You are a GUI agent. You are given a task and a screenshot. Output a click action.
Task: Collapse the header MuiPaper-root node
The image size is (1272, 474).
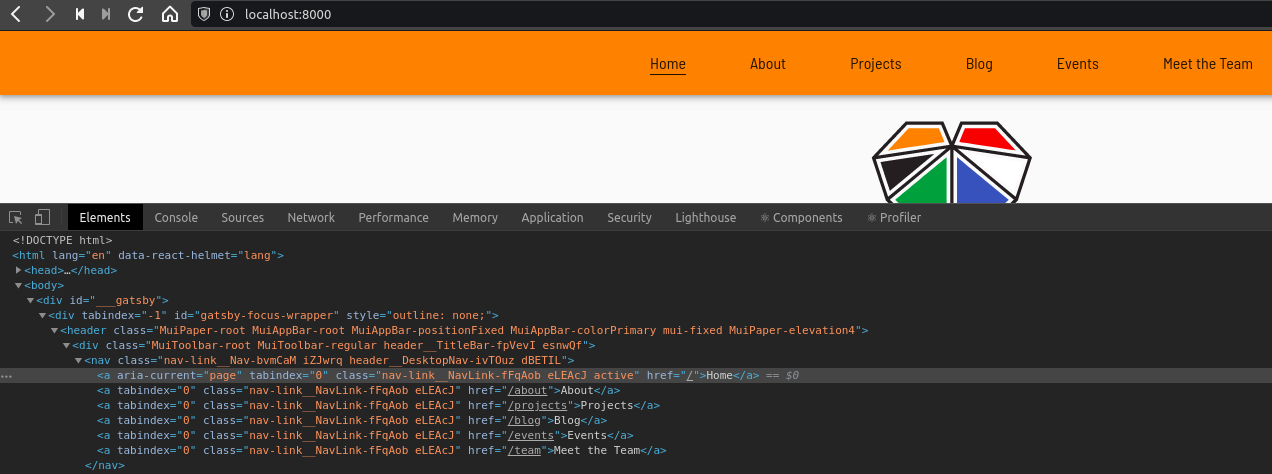click(54, 330)
